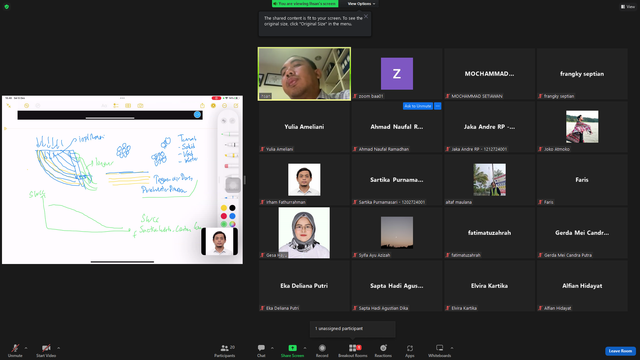Open the View layout menu

[x=628, y=7]
